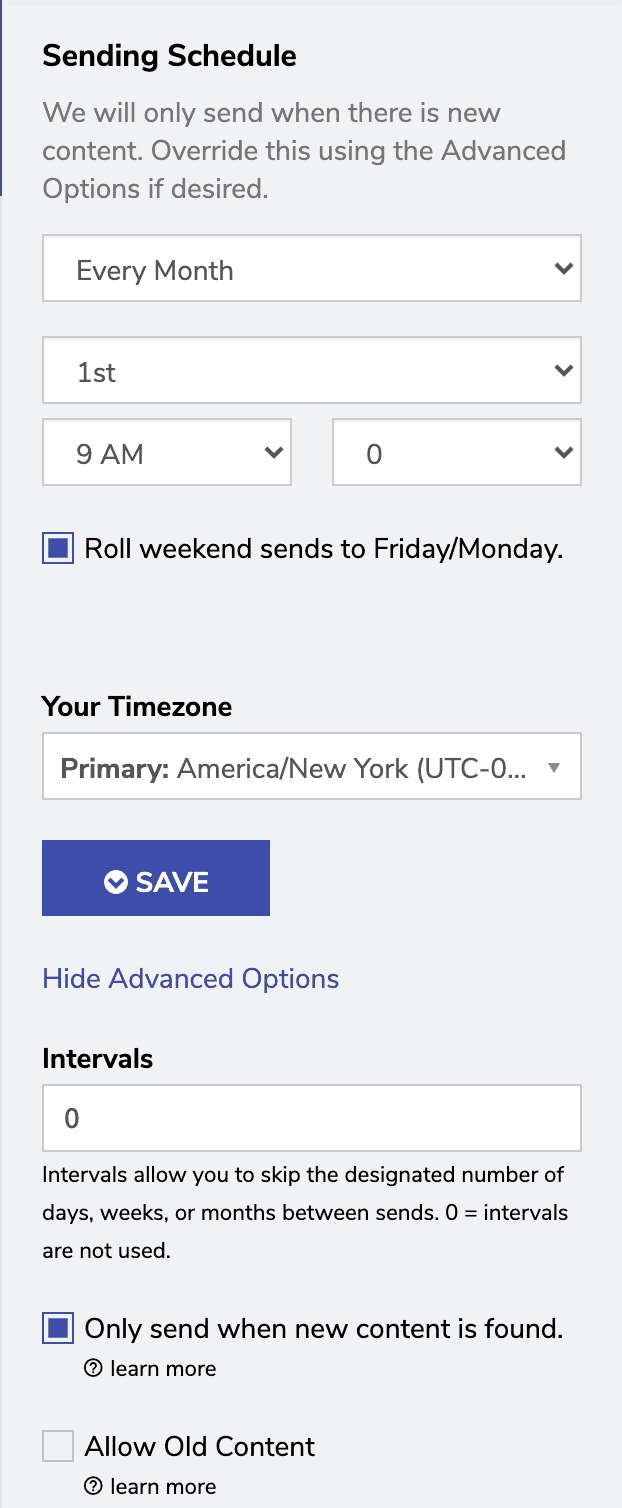This screenshot has height=1508, width=622.
Task: Click the chevron arrow on Every Month select
Action: [x=563, y=269]
